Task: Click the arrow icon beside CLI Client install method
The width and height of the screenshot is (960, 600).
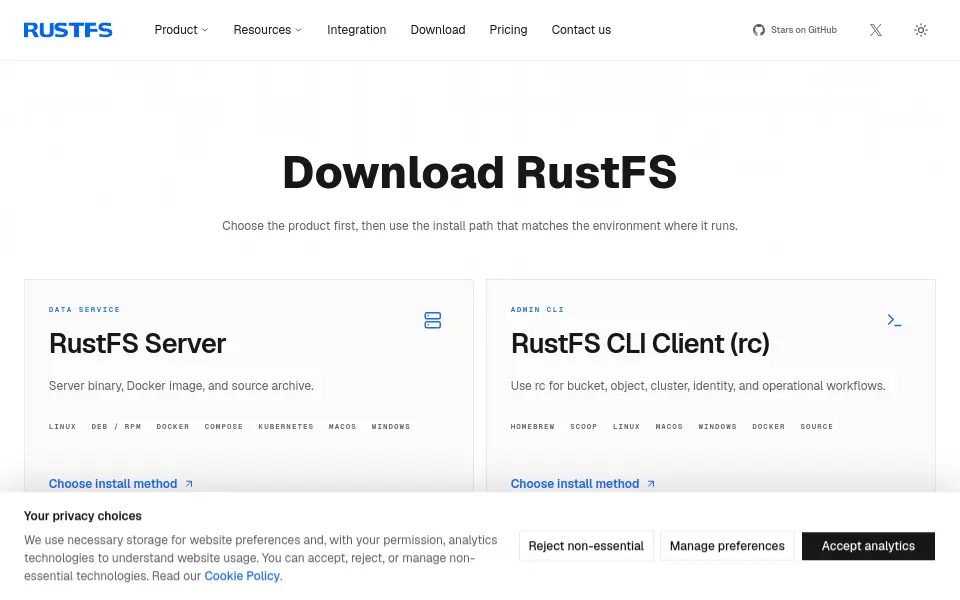Action: [651, 484]
